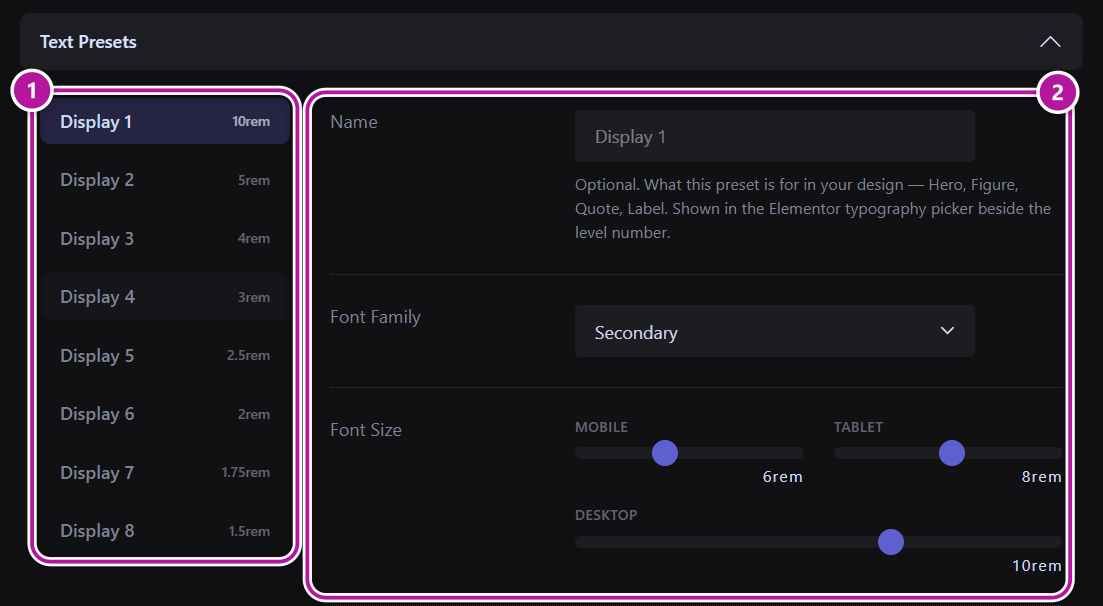Select the Display 7 preset
Screen dimensions: 1103x606
(x=165, y=472)
